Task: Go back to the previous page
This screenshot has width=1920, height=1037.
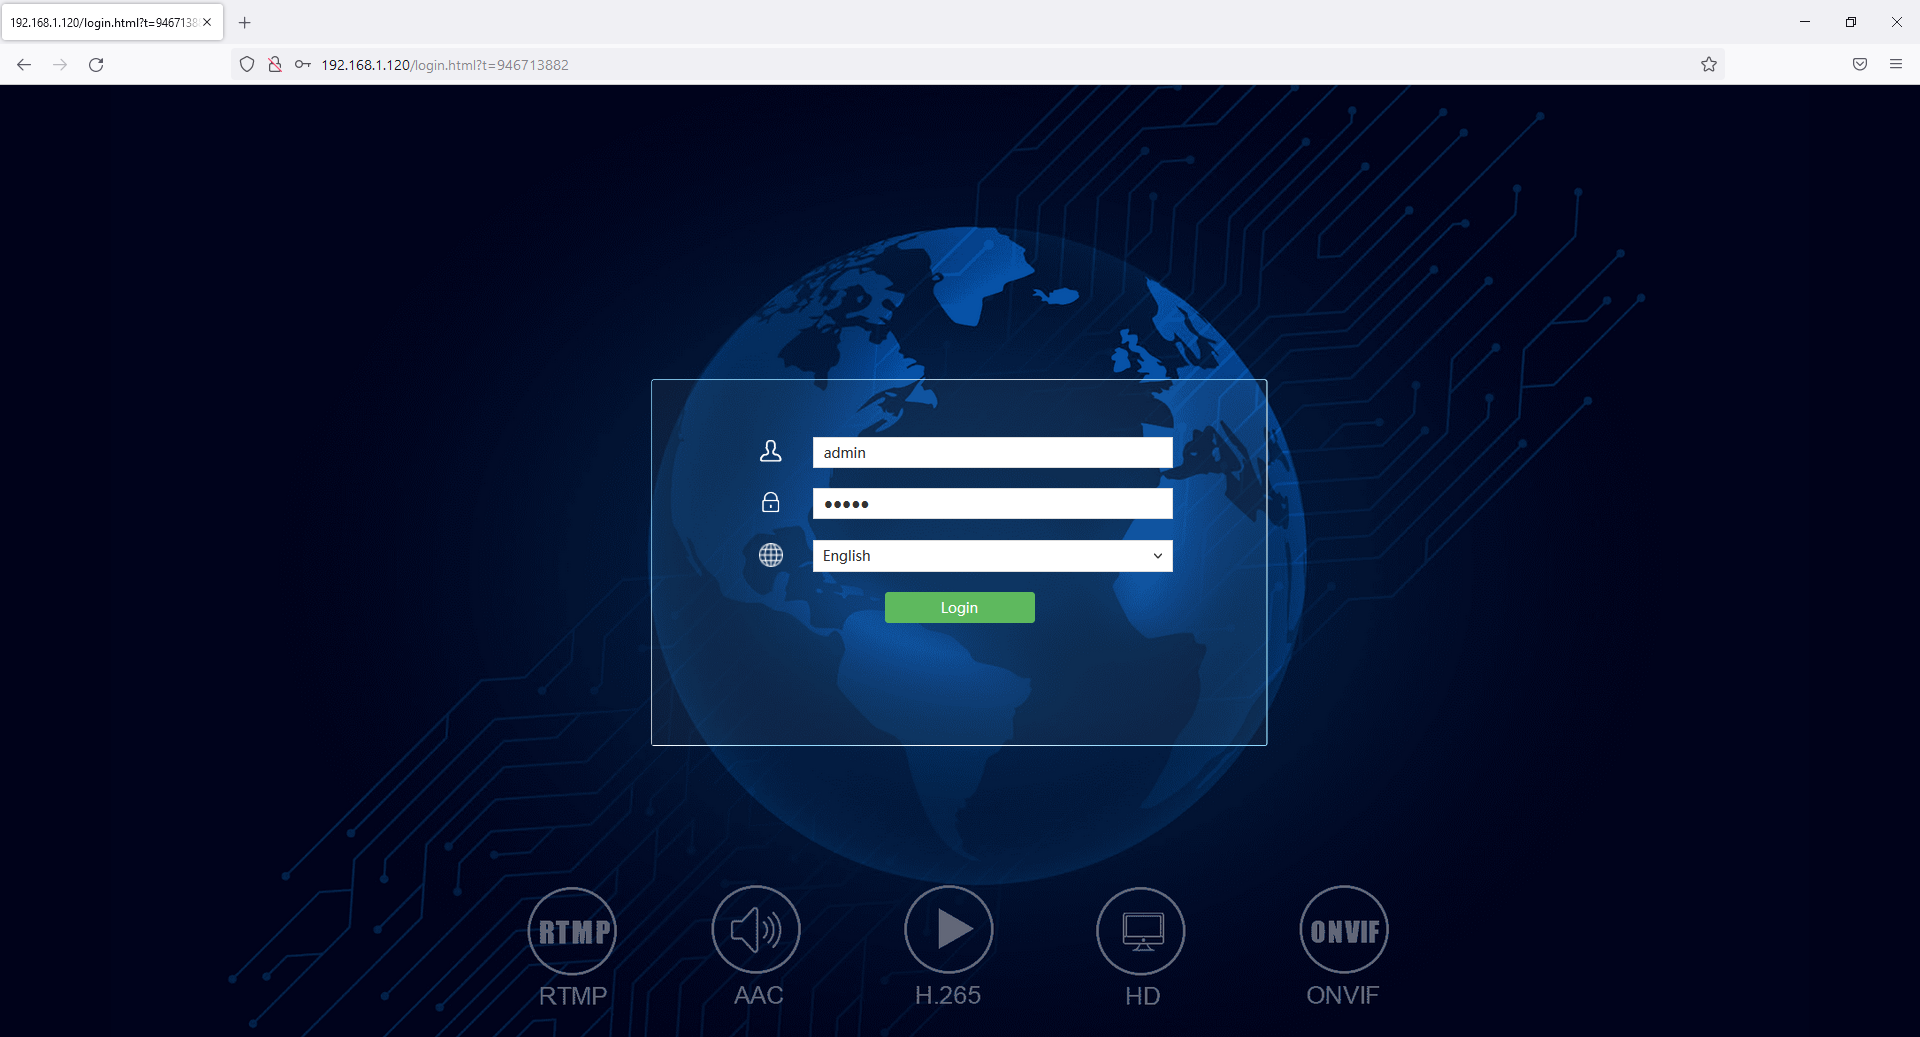Action: click(24, 65)
